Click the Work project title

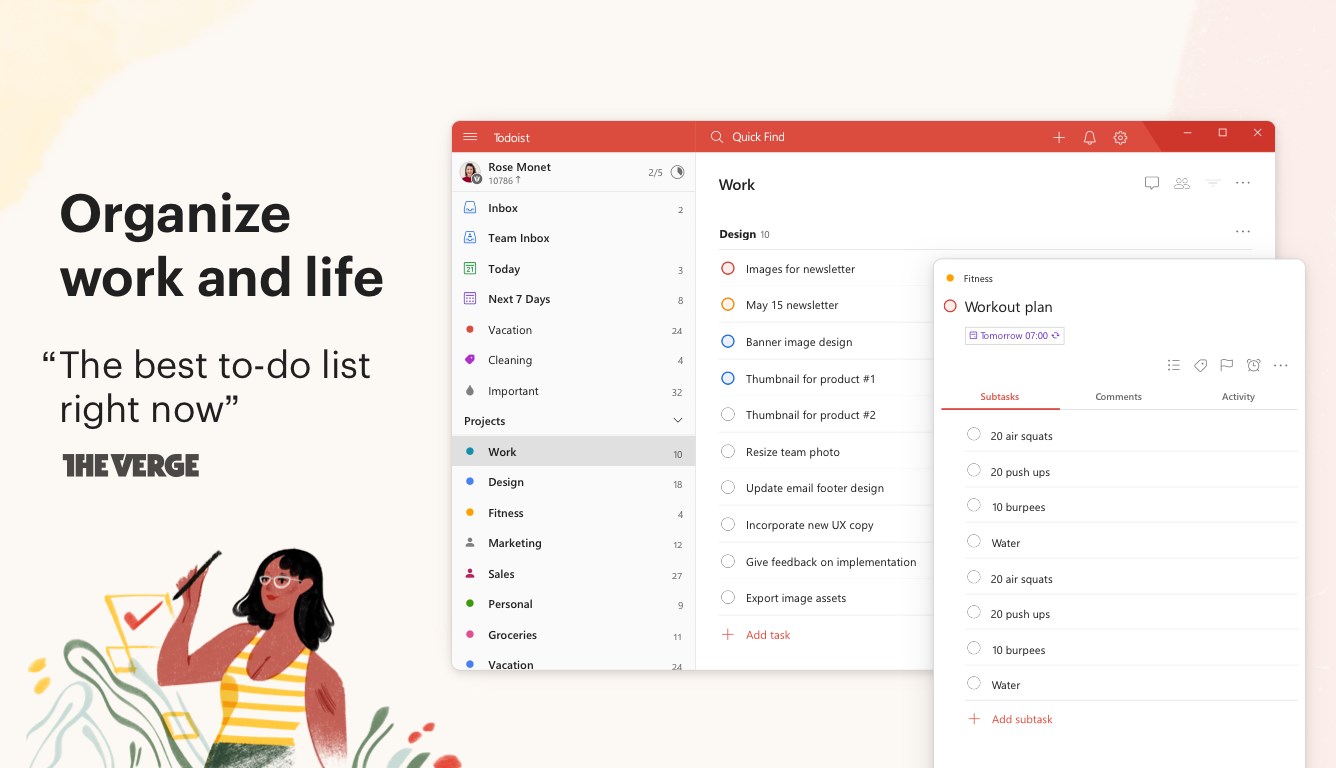coord(737,185)
